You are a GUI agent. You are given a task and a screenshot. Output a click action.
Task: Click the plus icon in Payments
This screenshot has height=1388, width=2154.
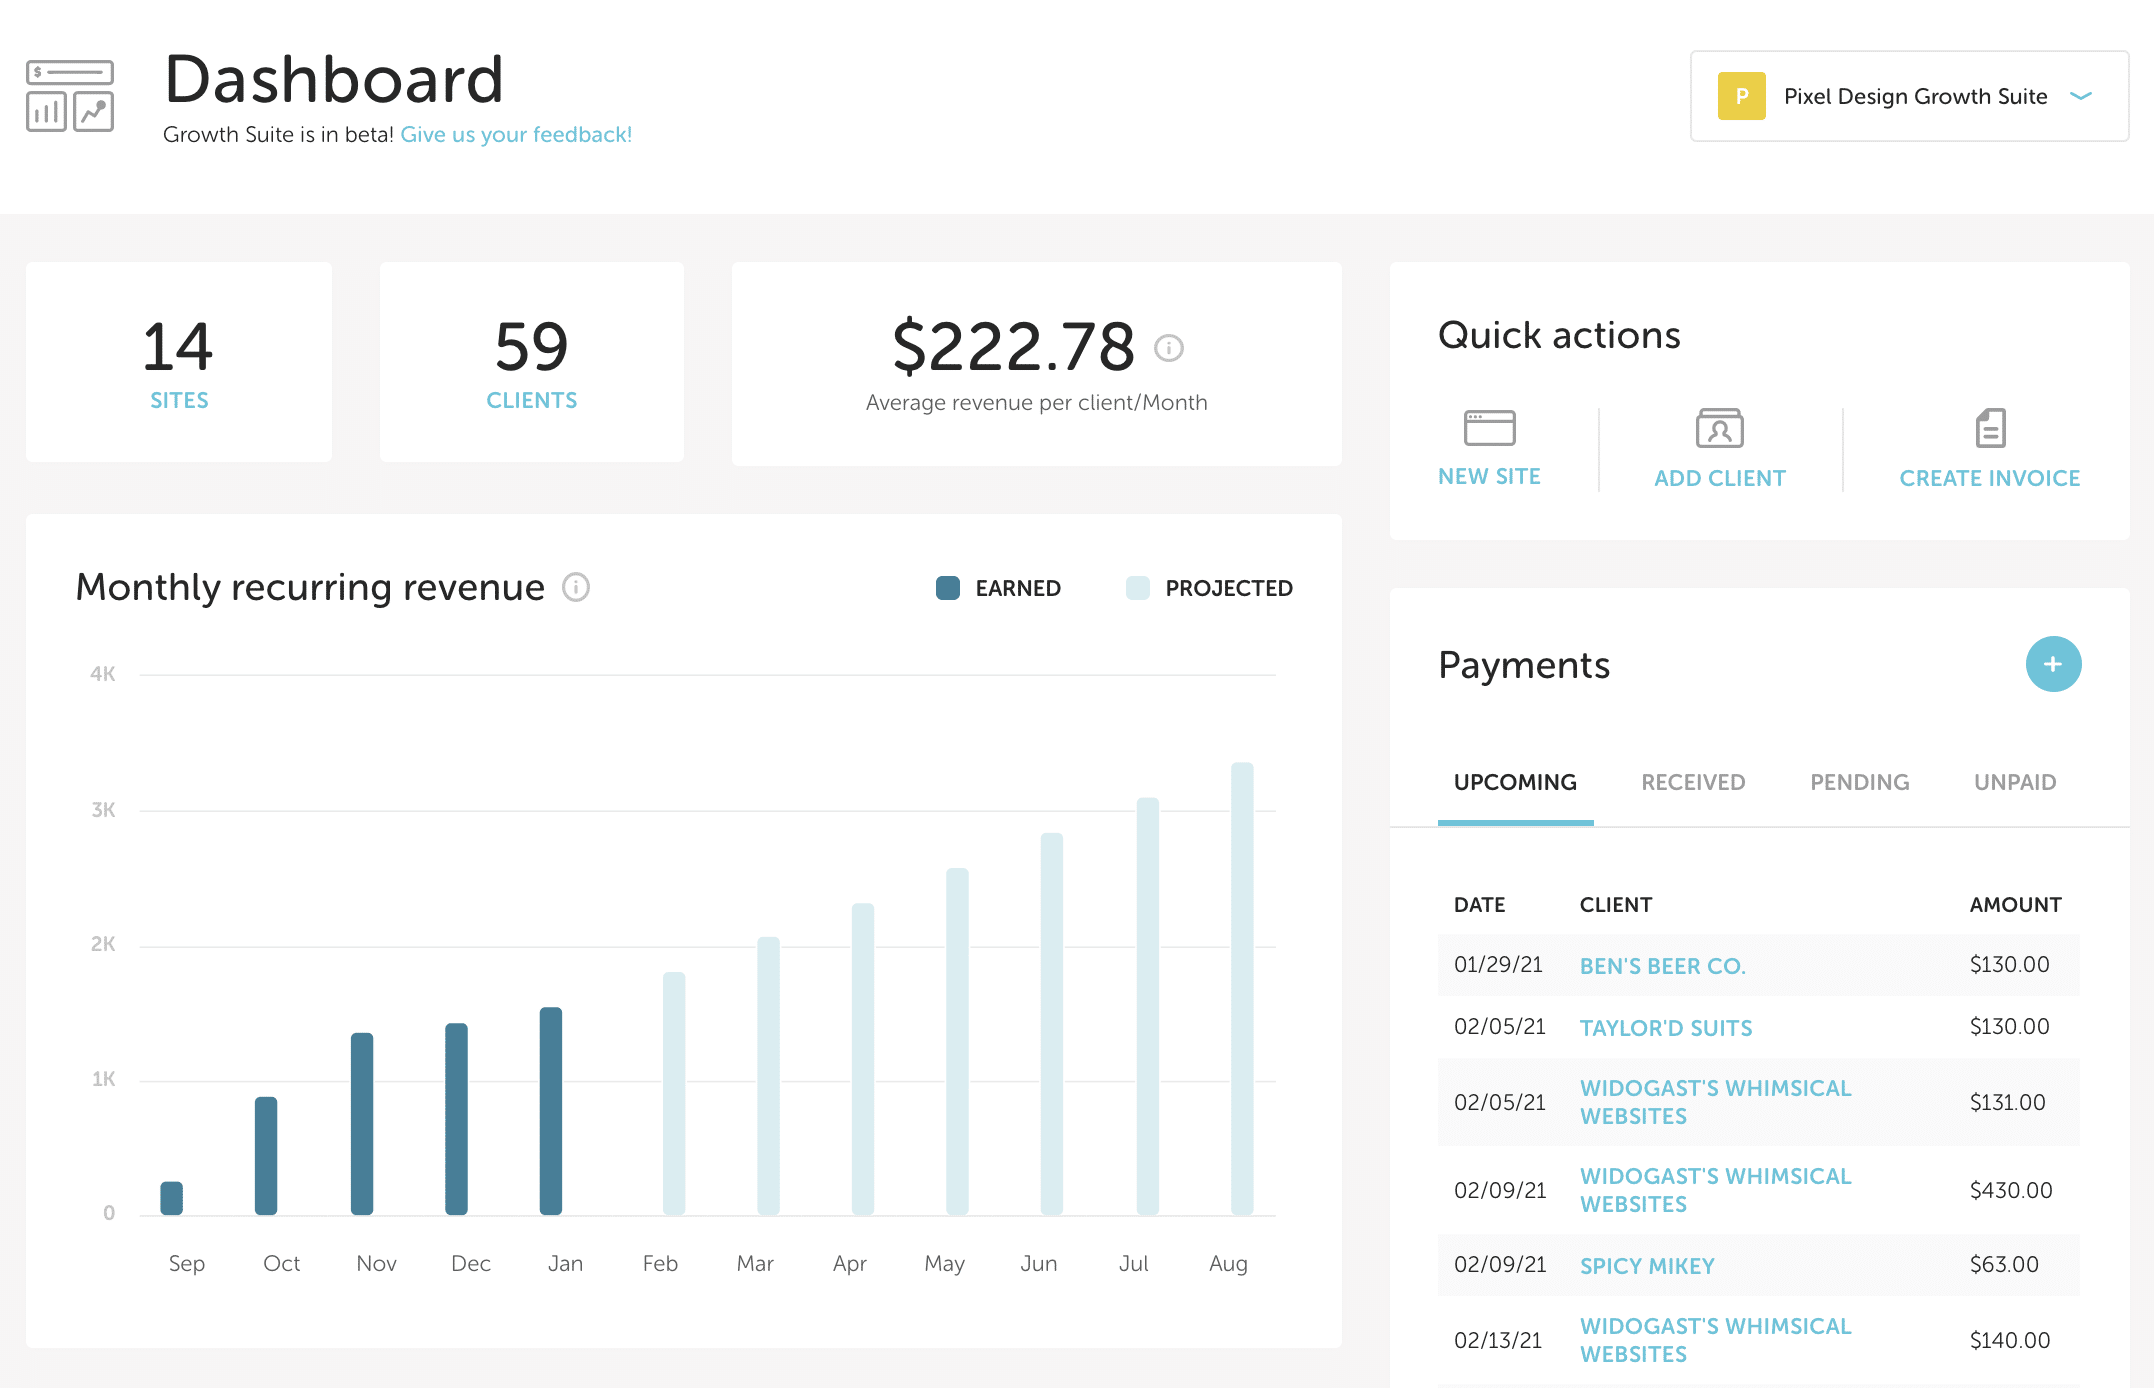point(2053,664)
